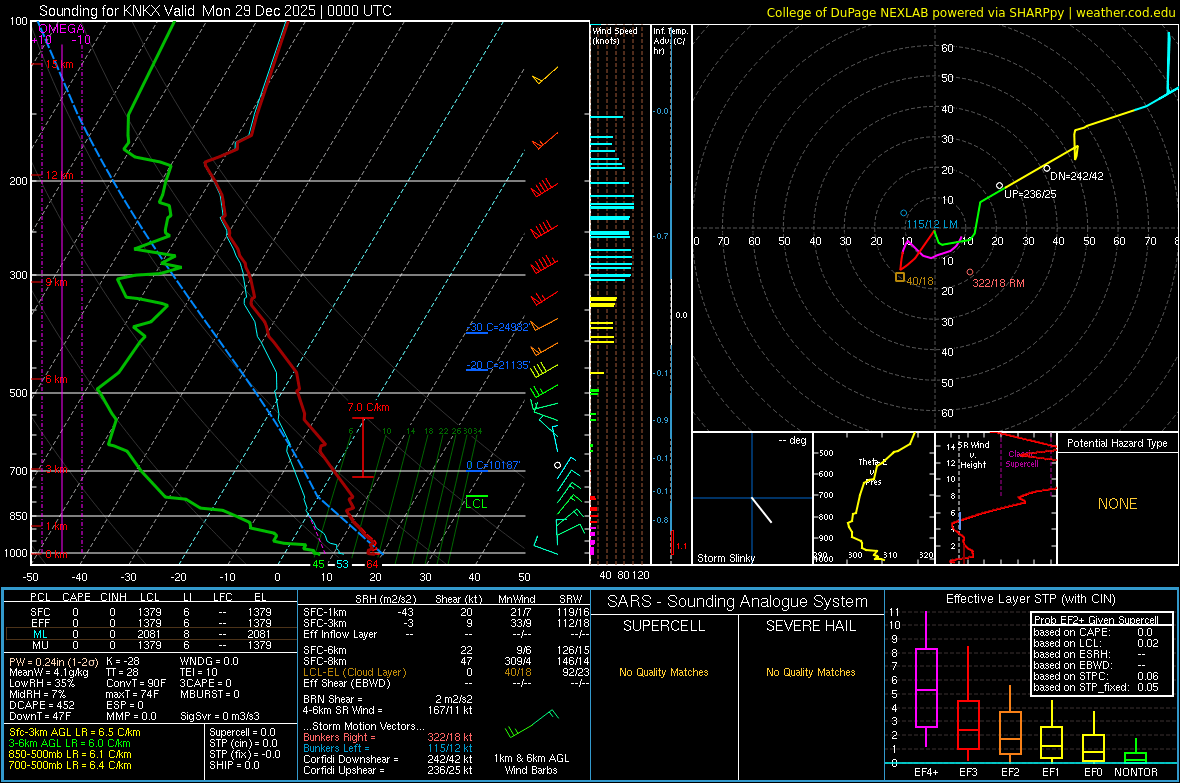This screenshot has width=1180, height=783.
Task: Select the UP=236/25 hodograph label
Action: (1030, 193)
